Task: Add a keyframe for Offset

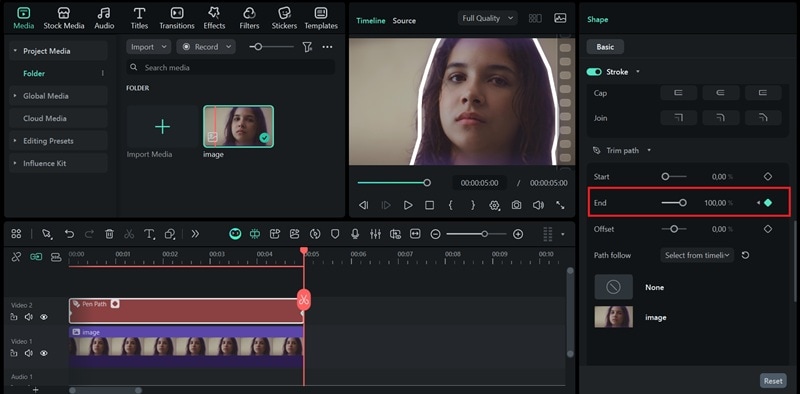Action: click(768, 229)
